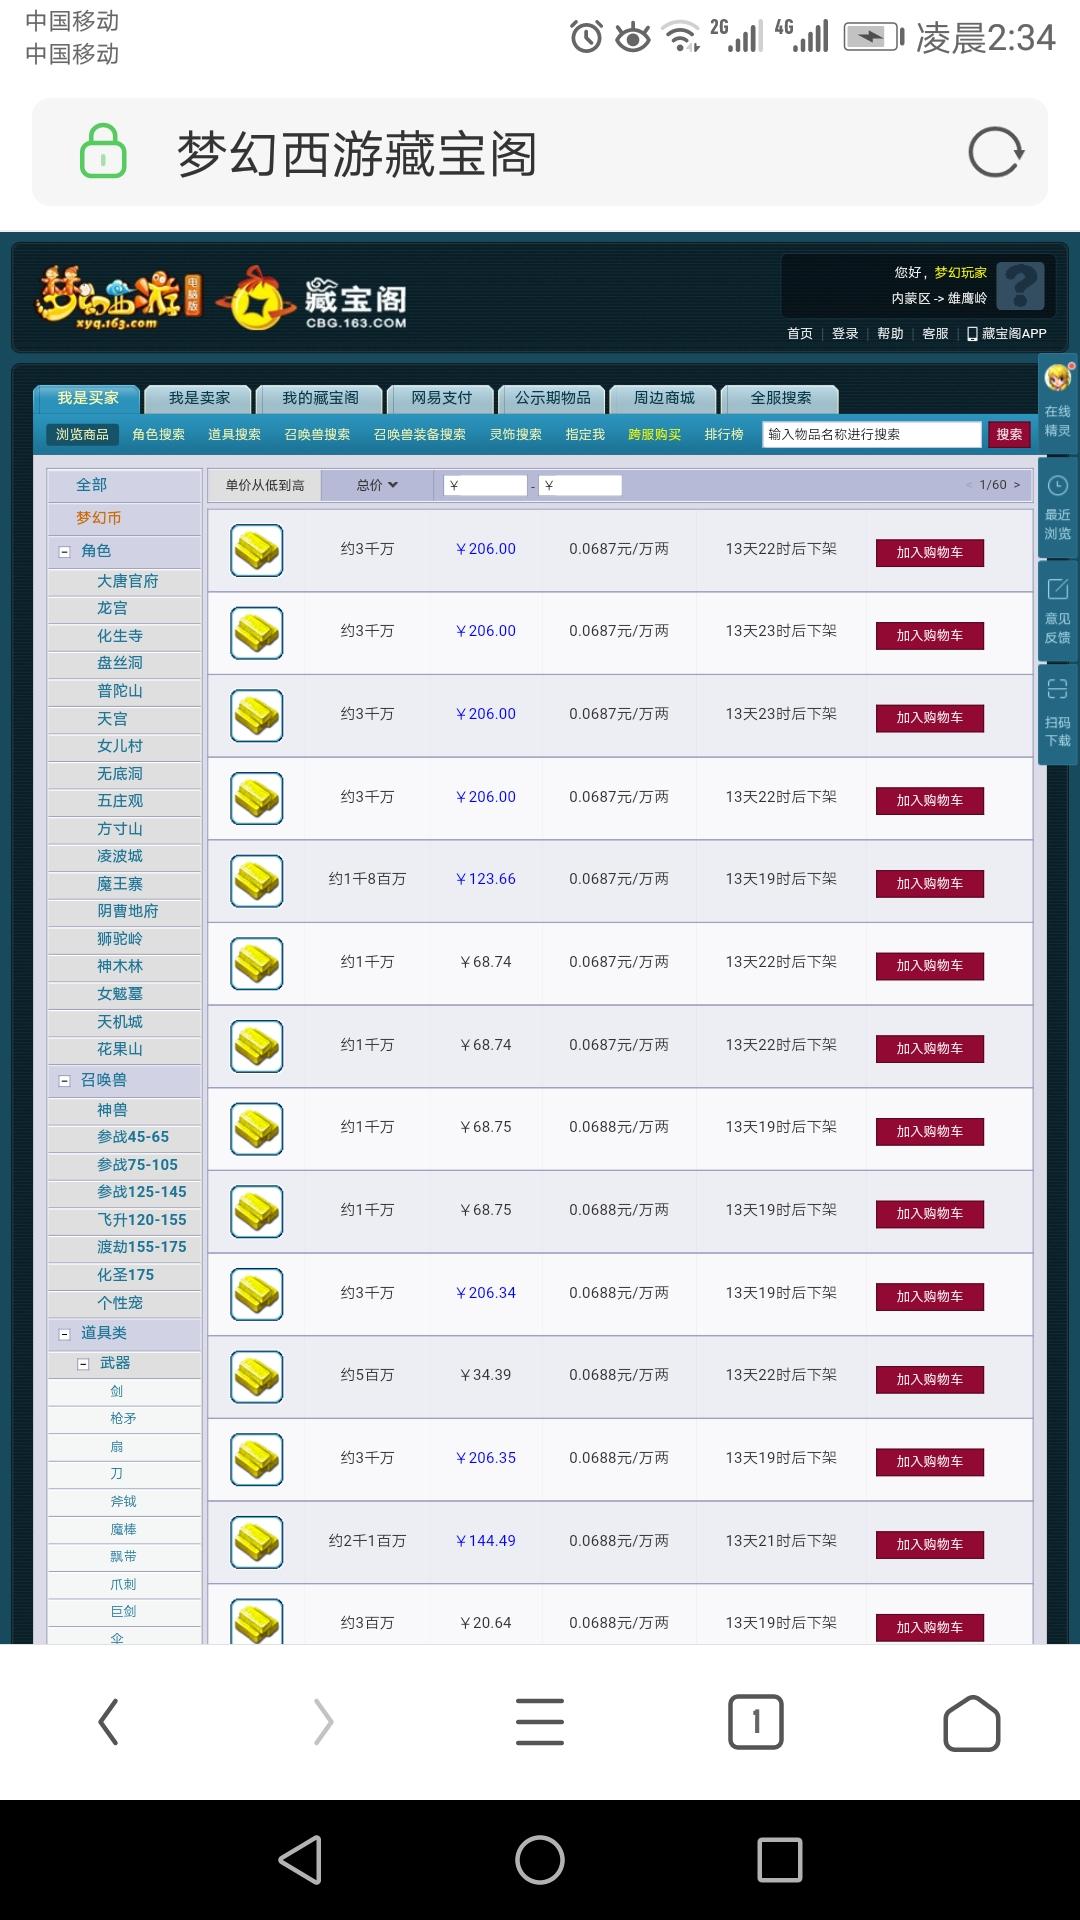Focus the minimum price field
The width and height of the screenshot is (1080, 1920).
click(485, 485)
